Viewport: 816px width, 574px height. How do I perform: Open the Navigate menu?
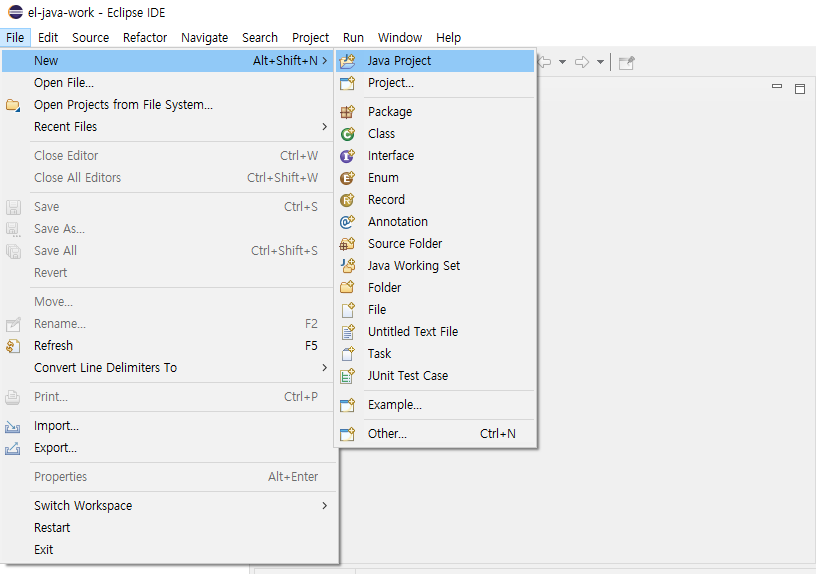[205, 38]
